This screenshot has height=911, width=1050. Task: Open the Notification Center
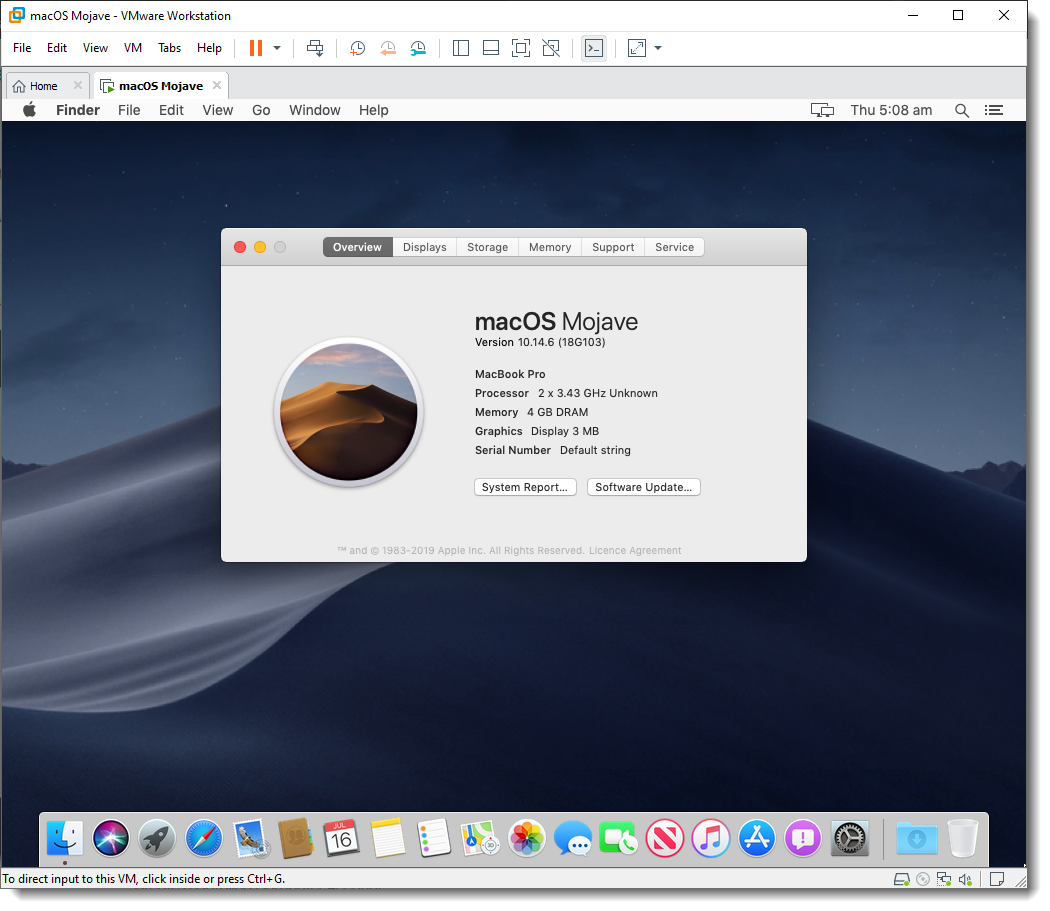pos(994,111)
